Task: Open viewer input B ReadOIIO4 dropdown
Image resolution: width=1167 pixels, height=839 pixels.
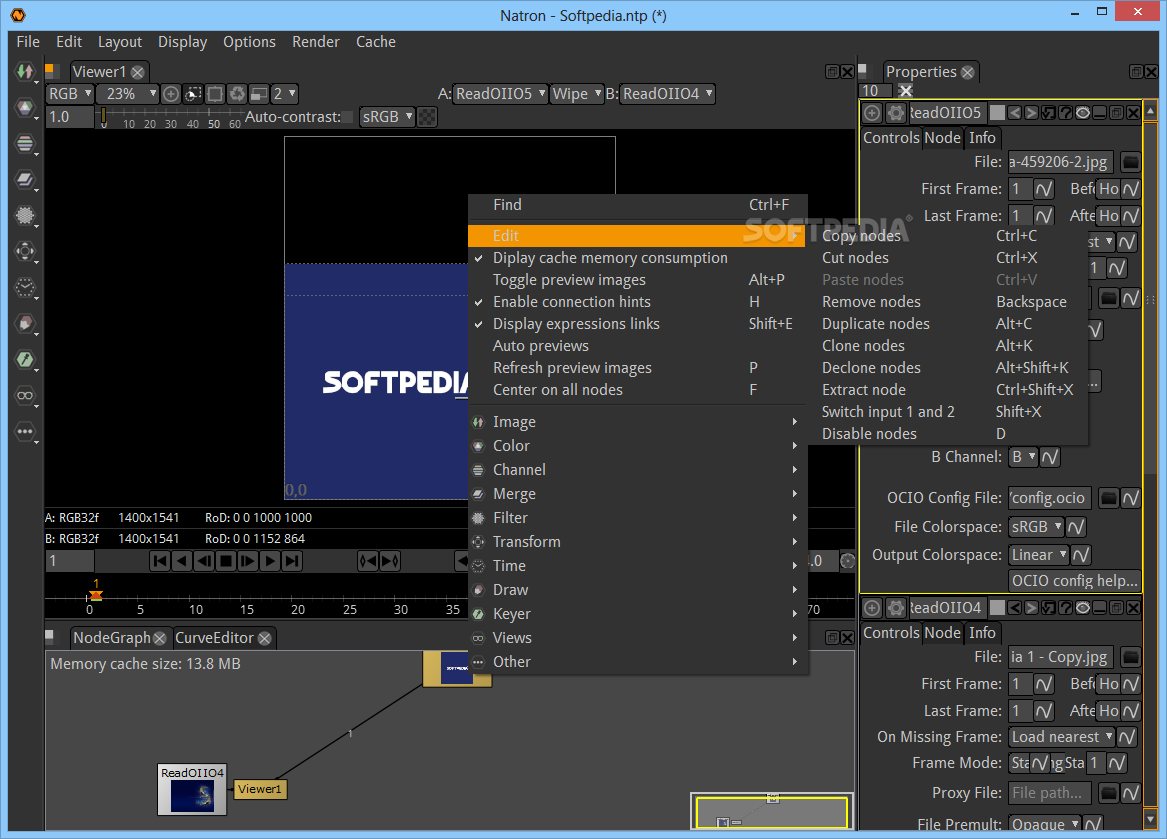Action: point(667,94)
